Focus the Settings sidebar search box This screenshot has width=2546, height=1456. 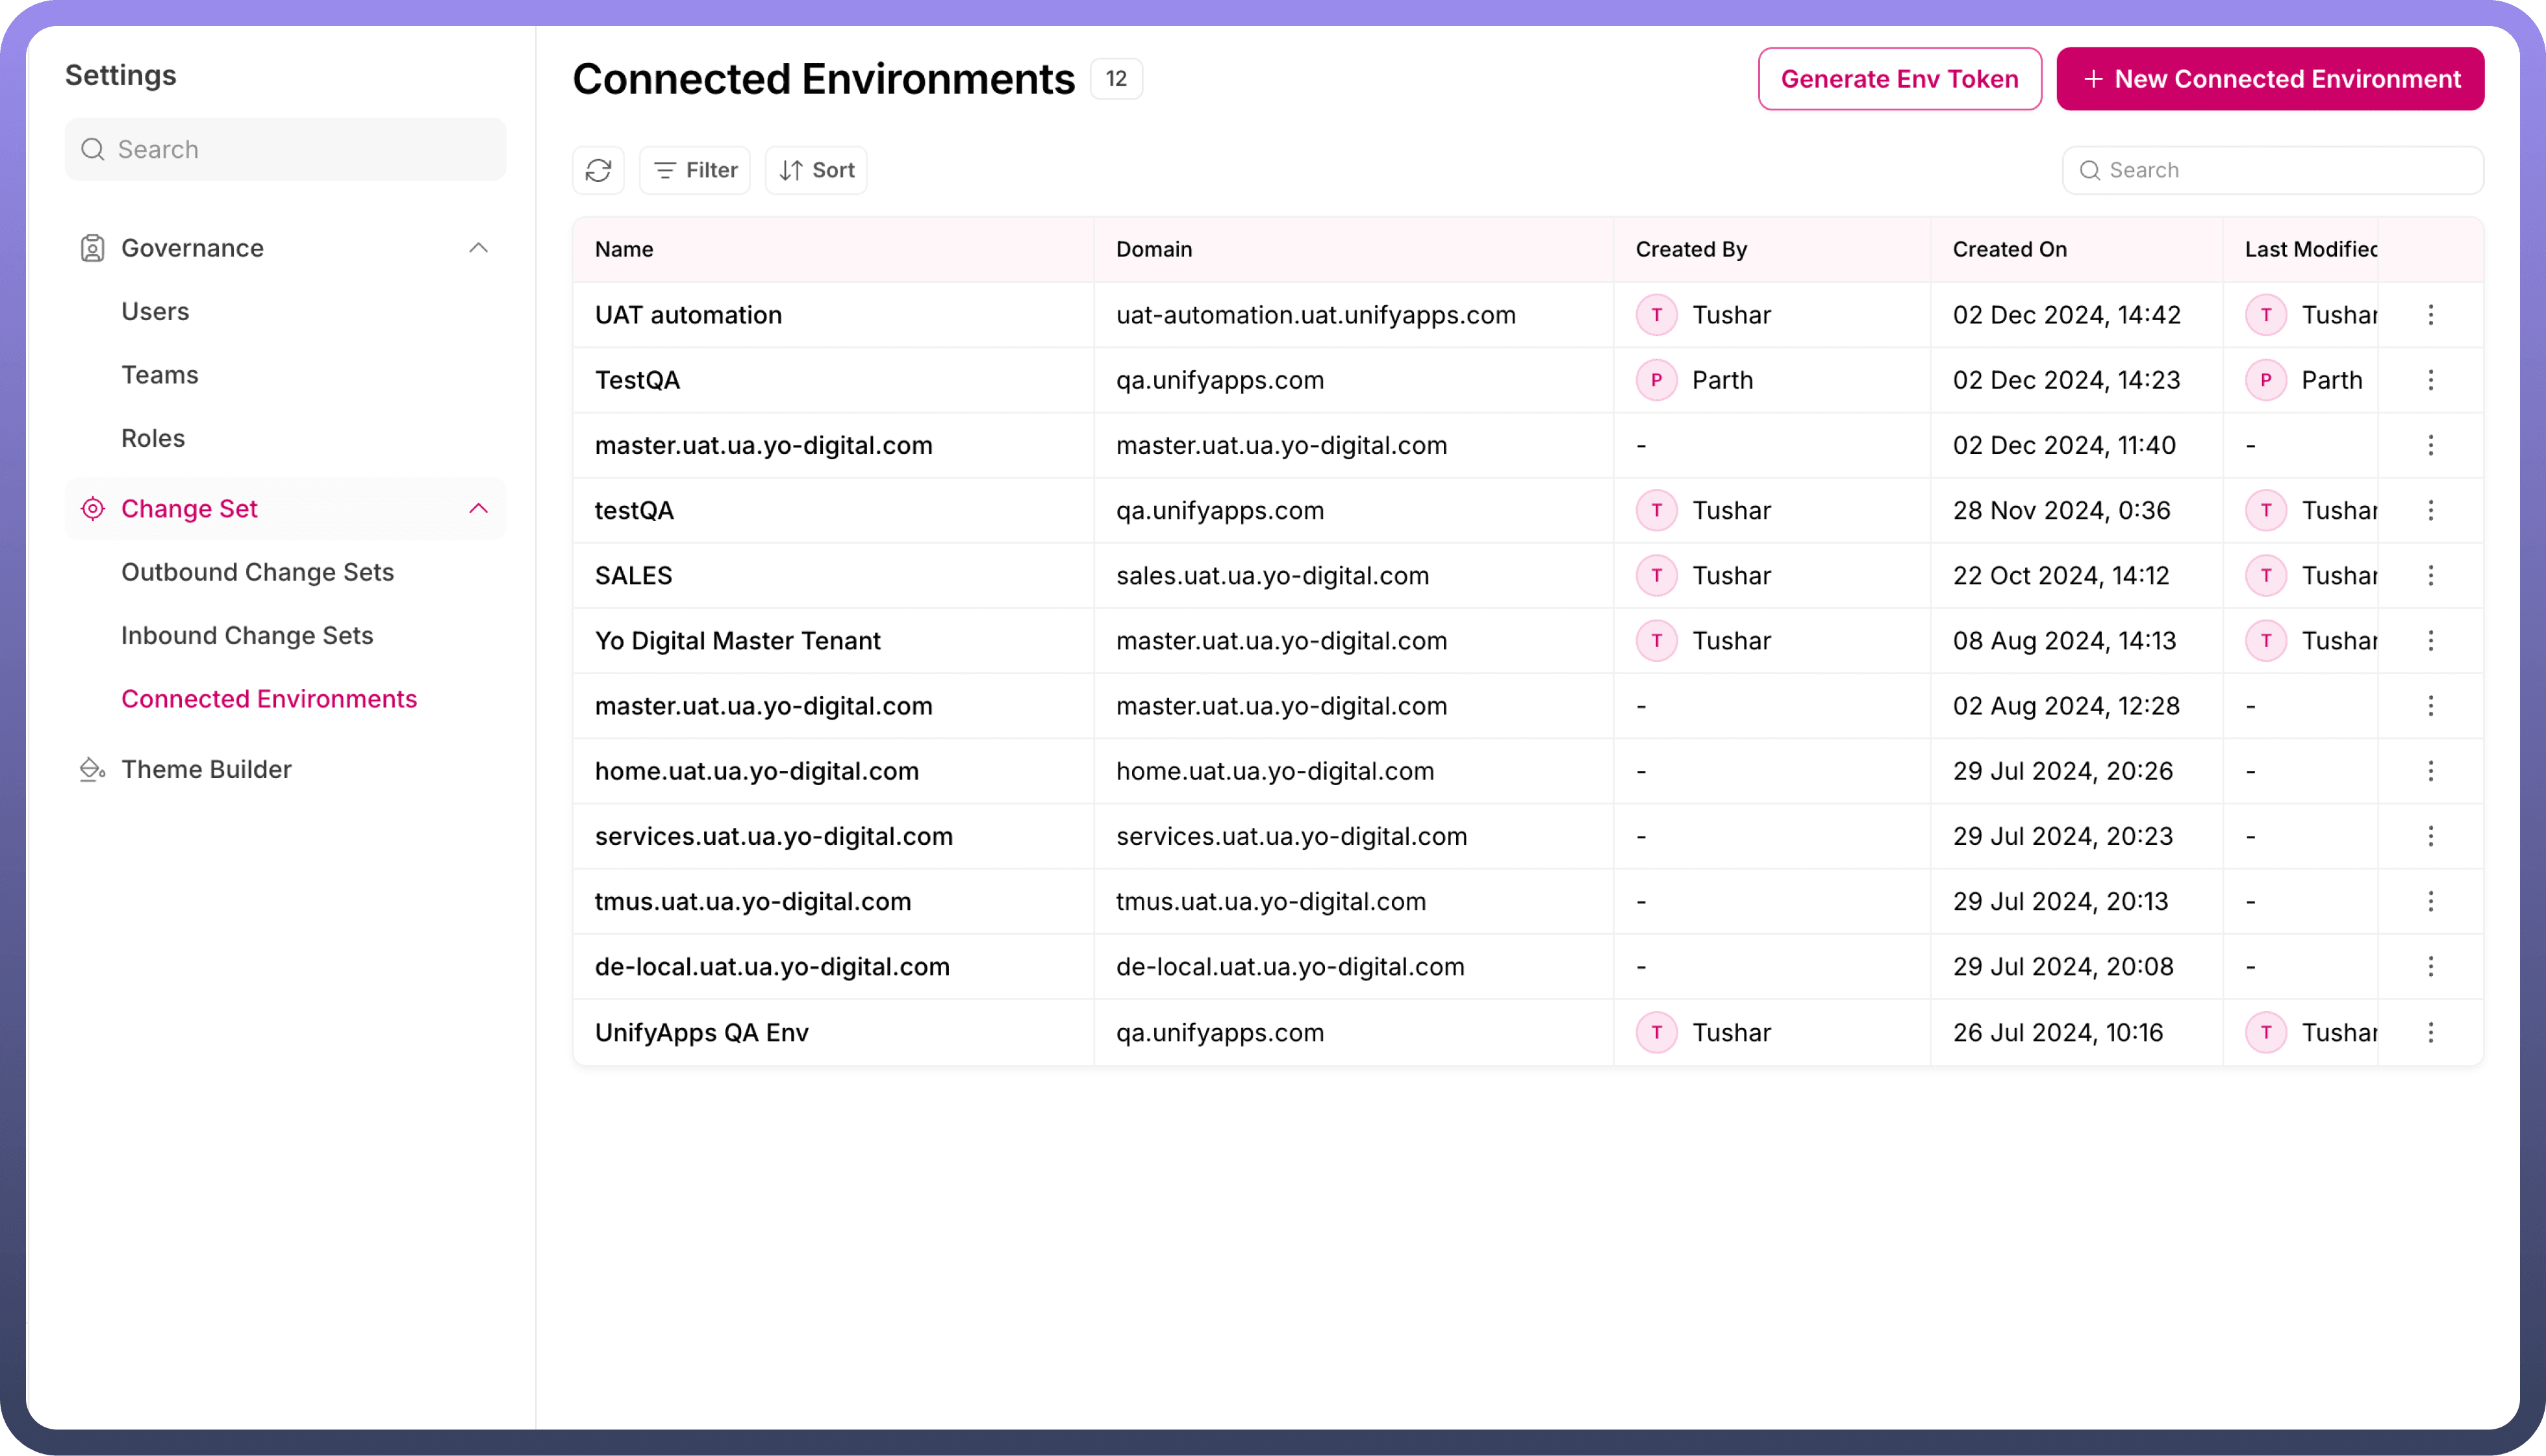click(286, 149)
